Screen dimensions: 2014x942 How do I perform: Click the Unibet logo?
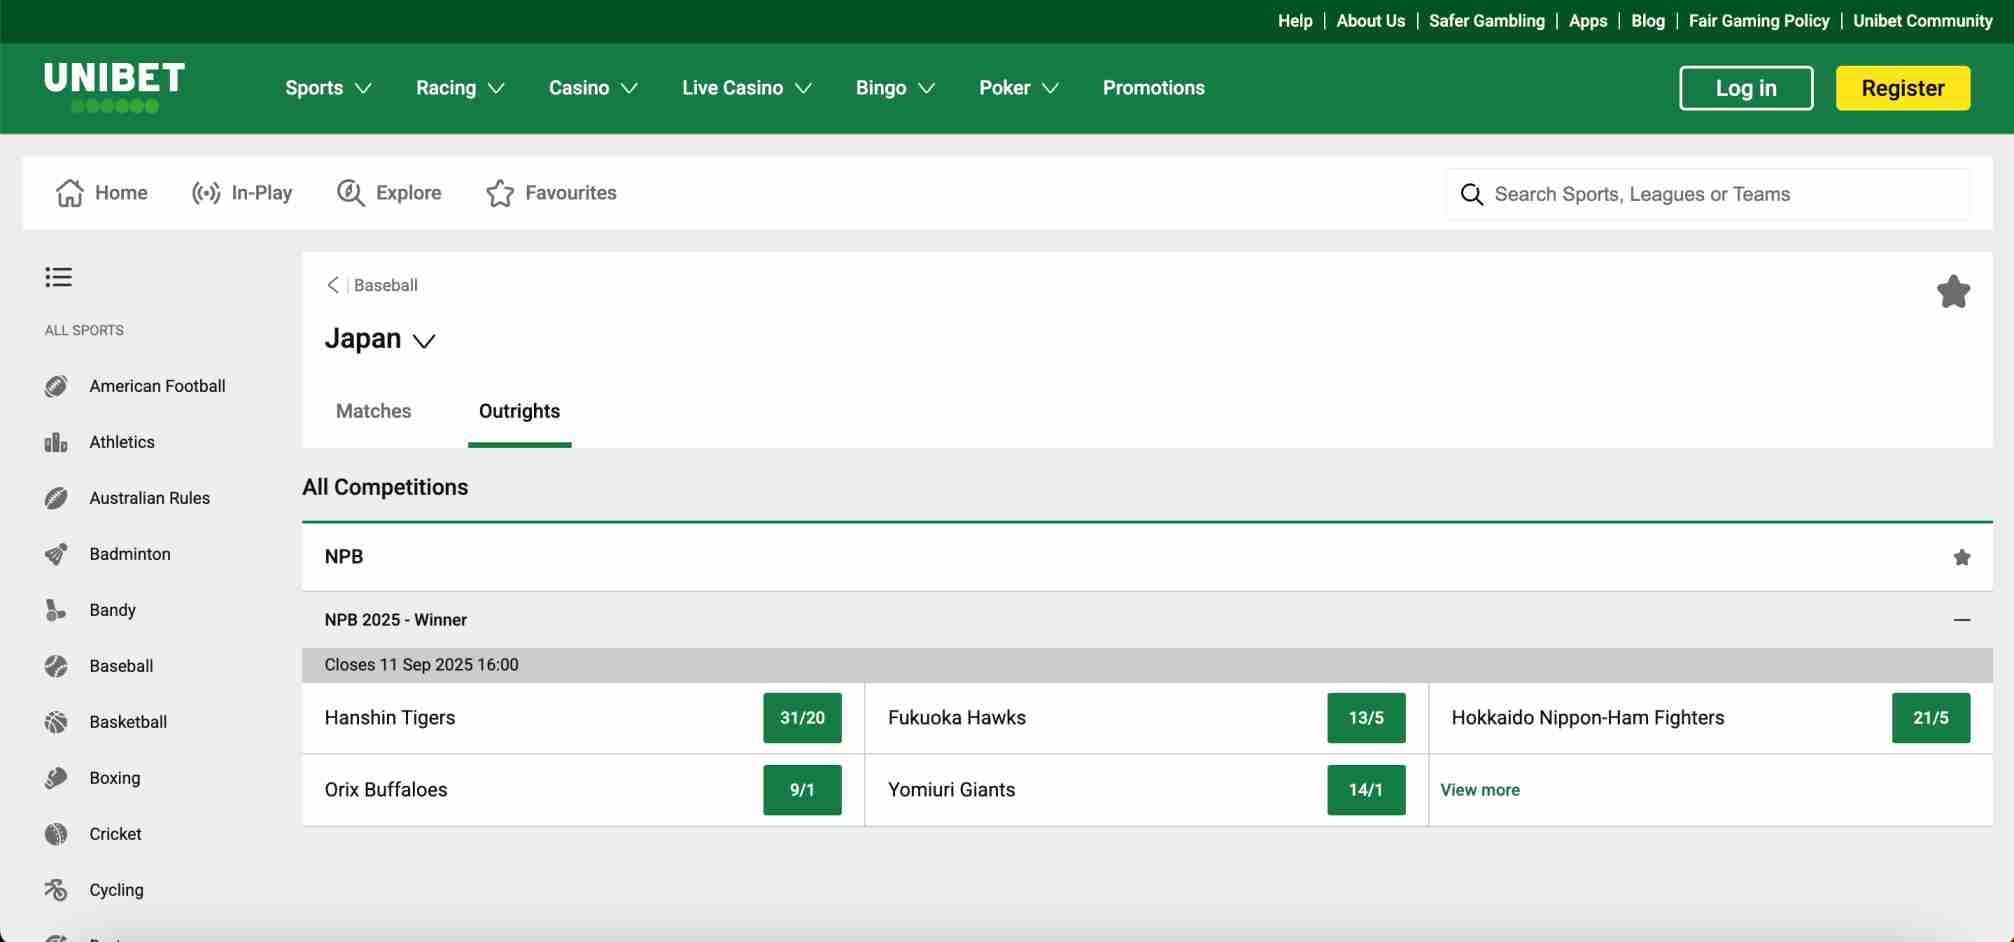point(114,87)
